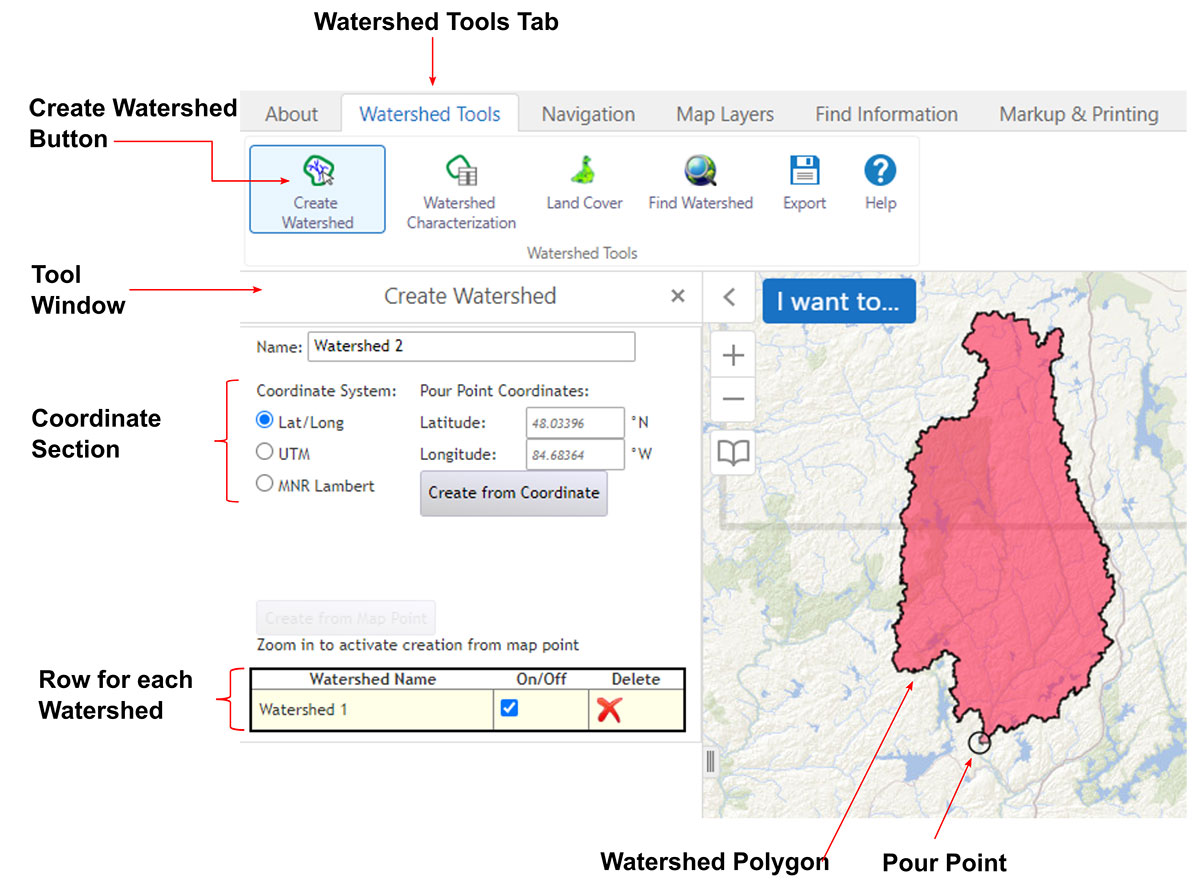Close the Create Watershed tool window
1200x890 pixels.
tap(677, 296)
